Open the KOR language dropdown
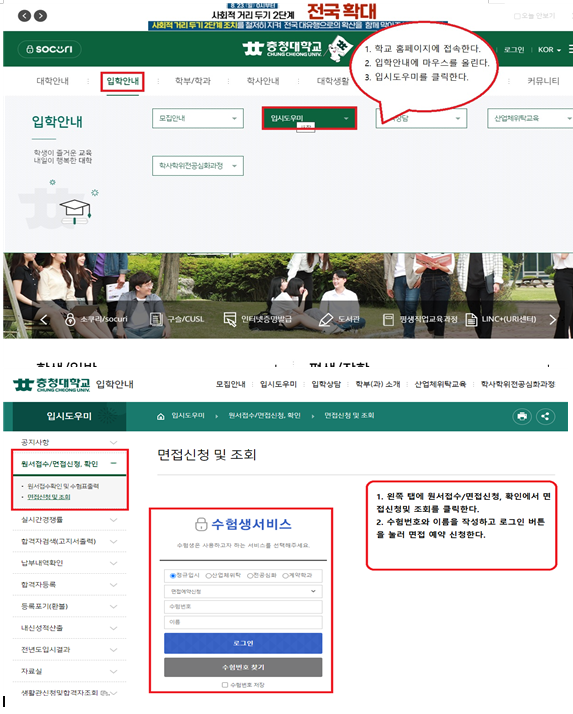Image resolution: width=573 pixels, height=714 pixels. point(549,50)
